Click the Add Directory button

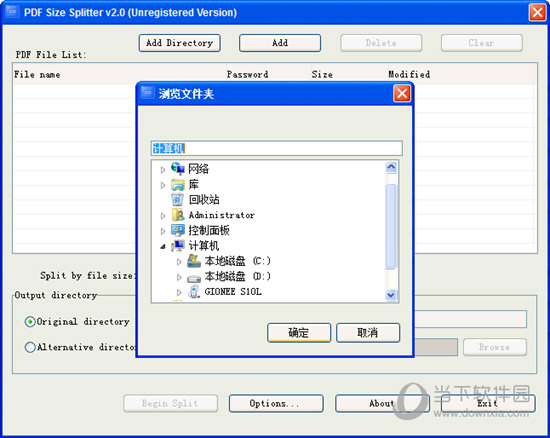pos(180,43)
